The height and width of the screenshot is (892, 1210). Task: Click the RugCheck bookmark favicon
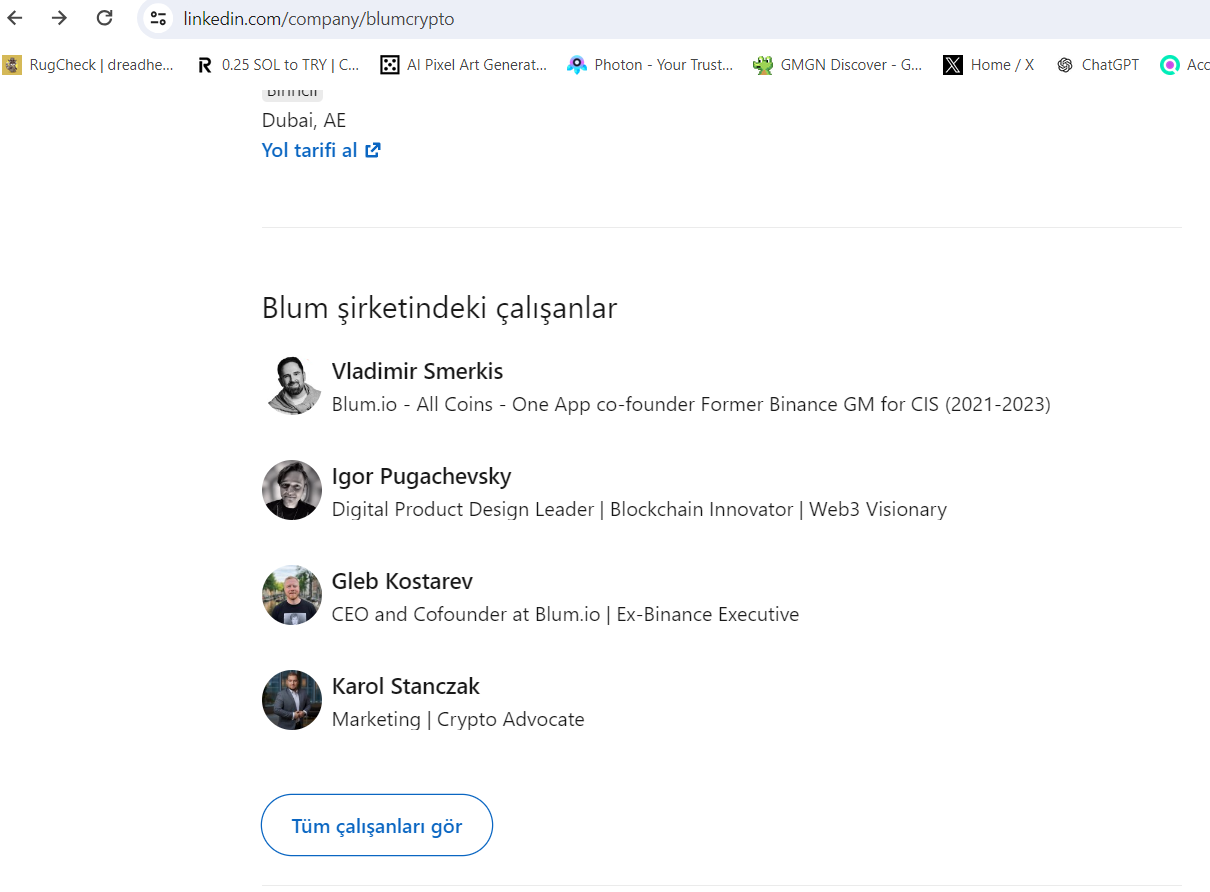coord(12,65)
